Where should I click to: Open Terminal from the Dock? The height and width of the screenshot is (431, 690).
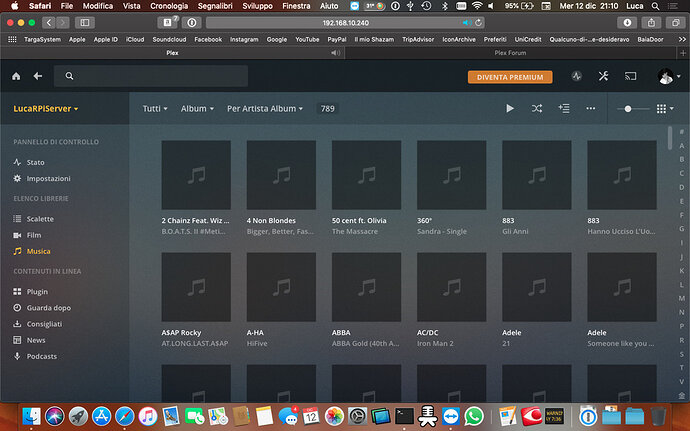click(404, 416)
